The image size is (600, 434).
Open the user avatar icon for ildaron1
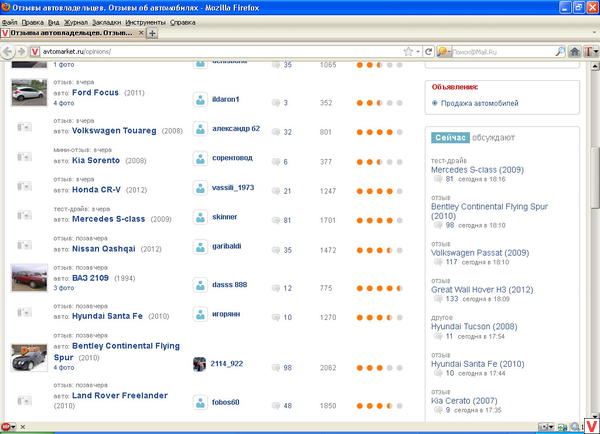pyautogui.click(x=200, y=100)
